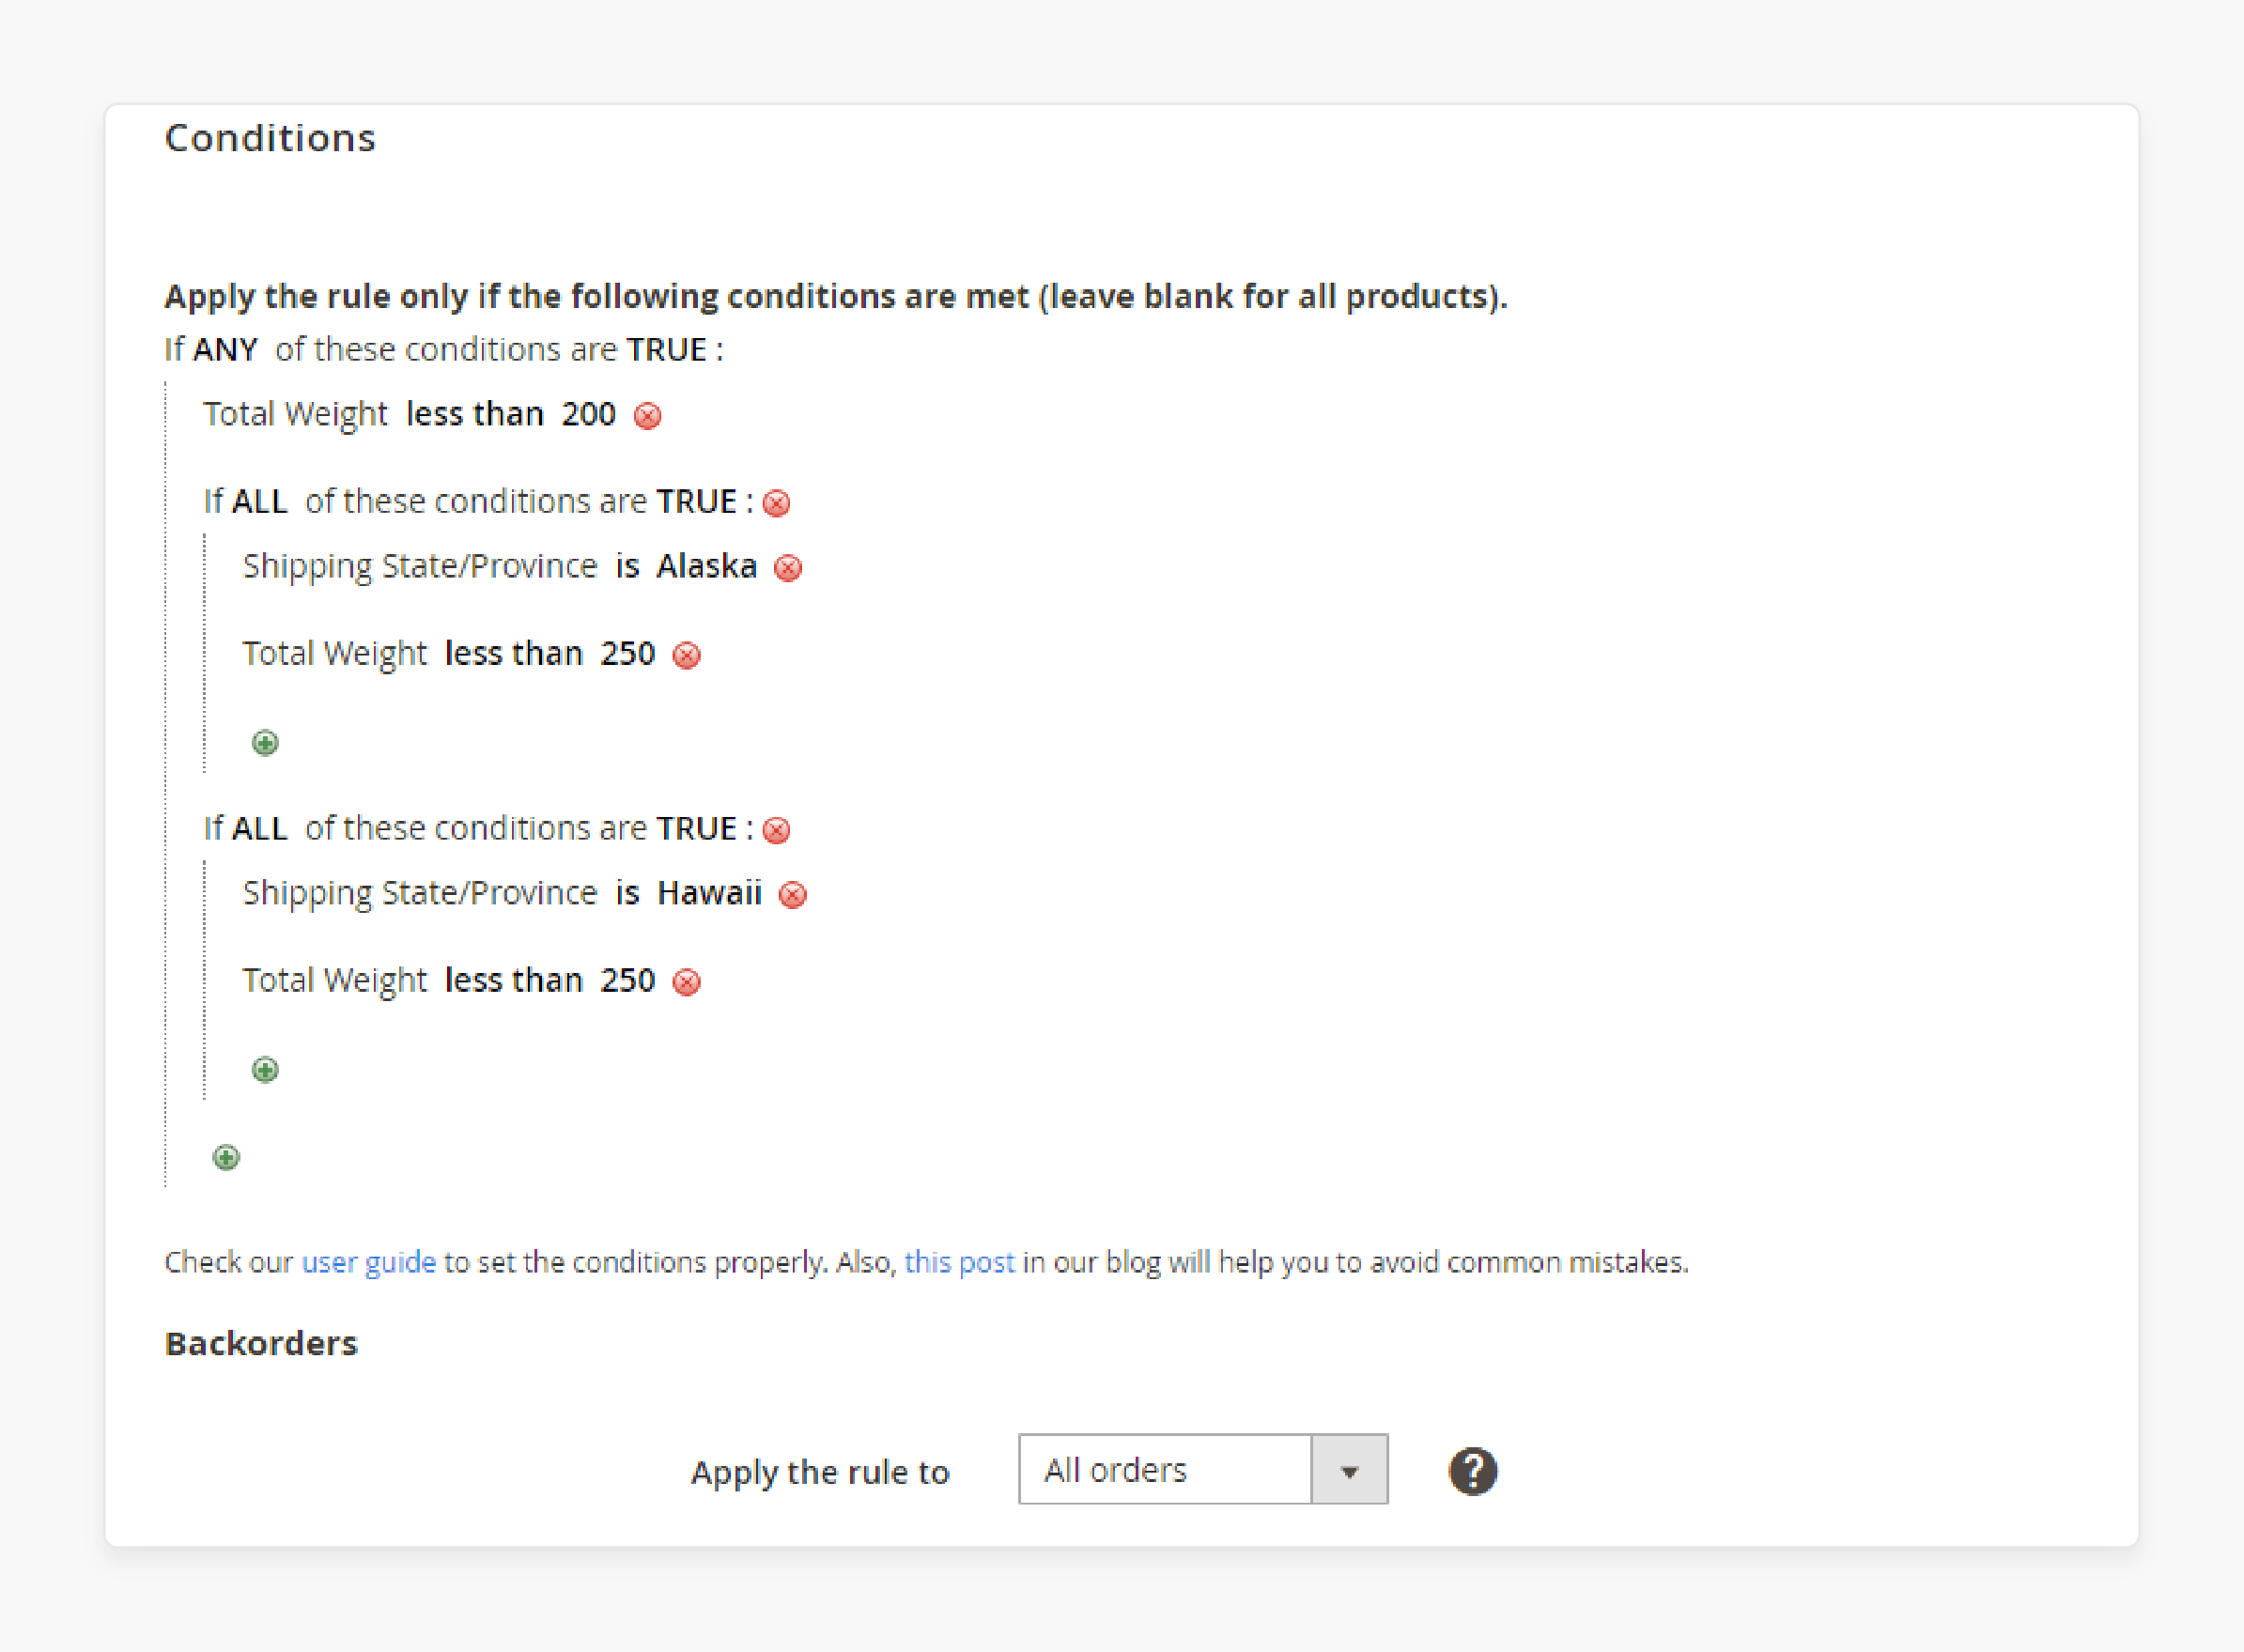Change ALL aggregator in the Alaska group
The image size is (2244, 1652).
pos(259,501)
